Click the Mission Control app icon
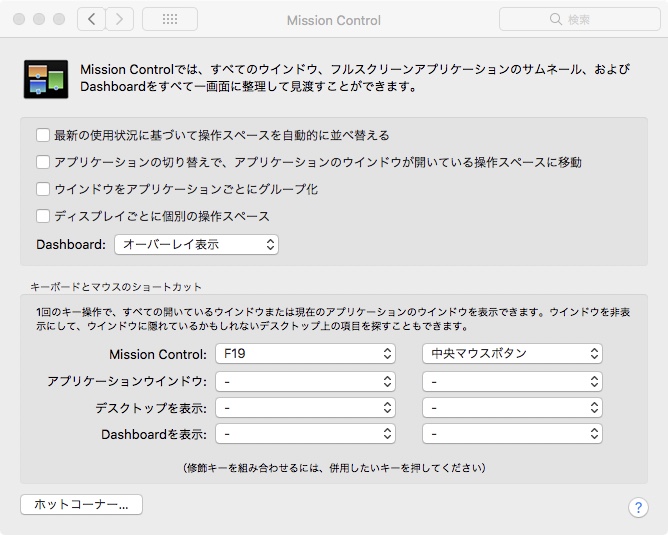Screen dimensions: 668x535 46,79
